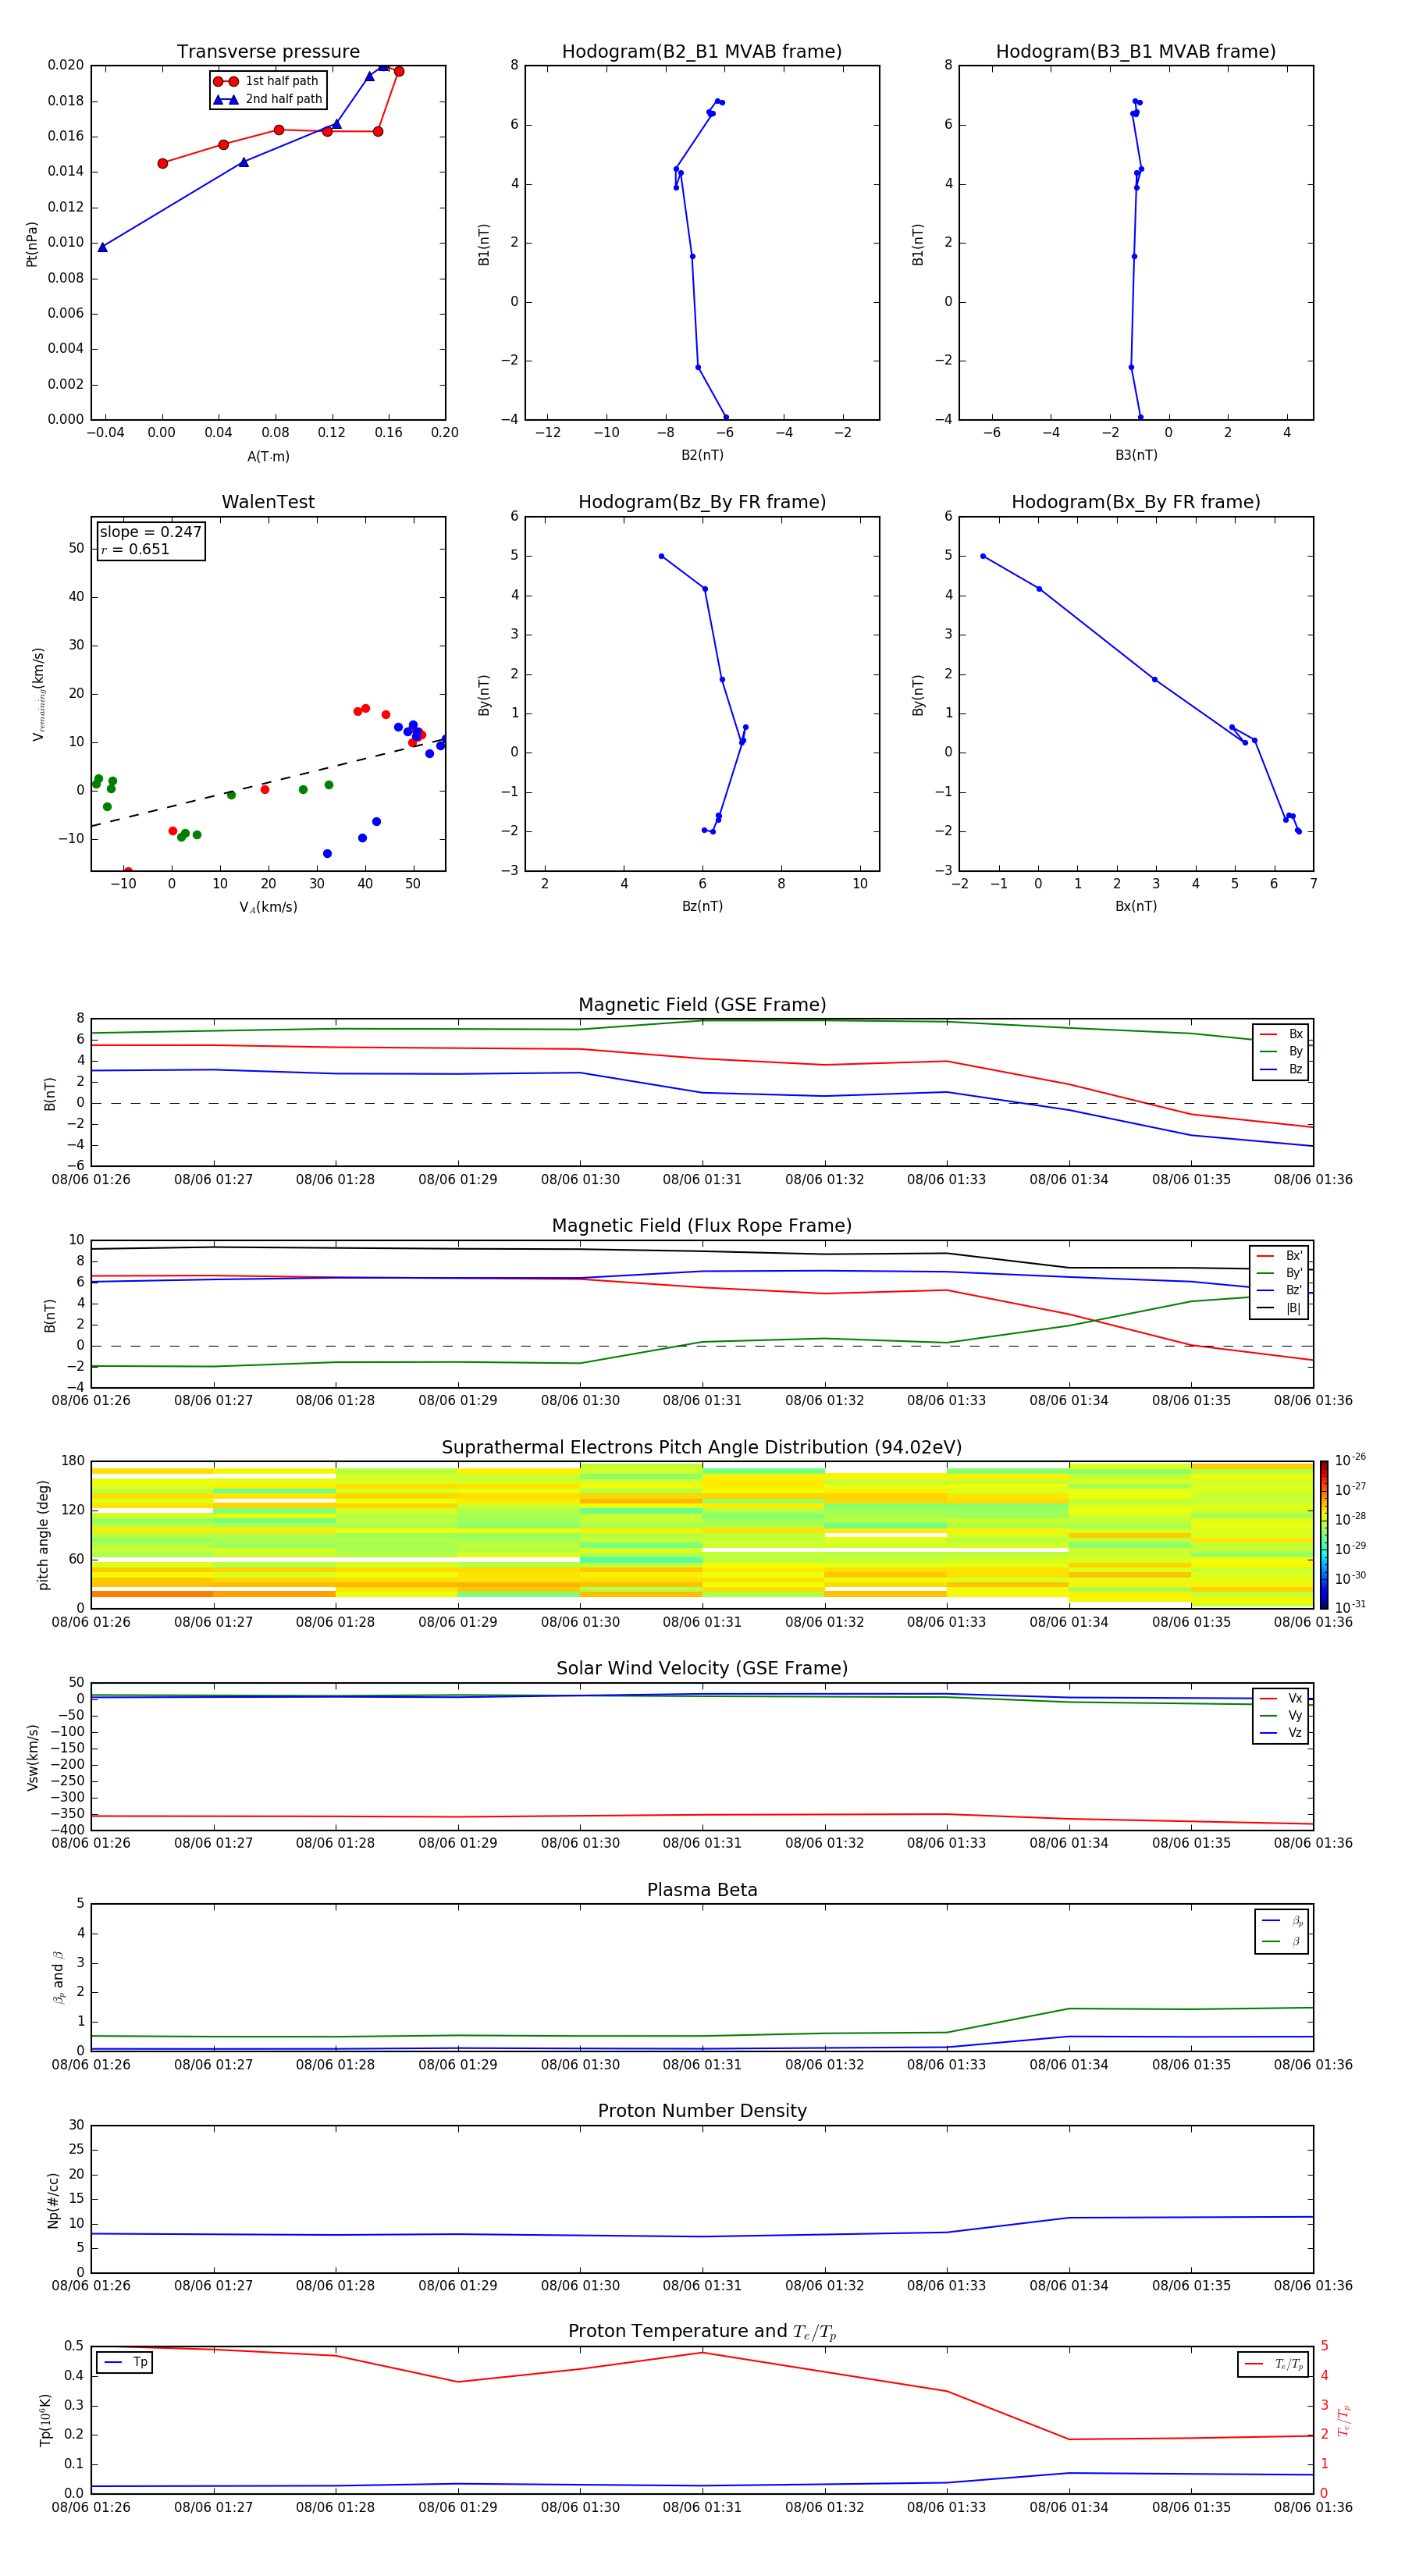This screenshot has height=2576, width=1405.
Task: Click the '2nd half path' legend entry
Action: (268, 99)
